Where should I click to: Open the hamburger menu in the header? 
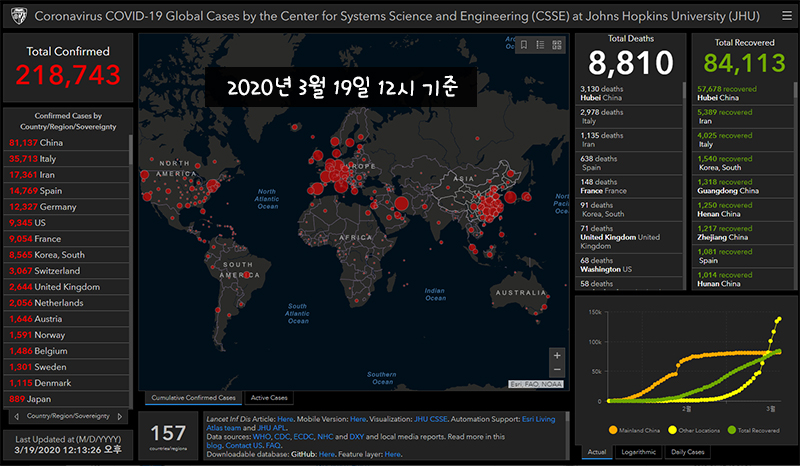[x=787, y=16]
